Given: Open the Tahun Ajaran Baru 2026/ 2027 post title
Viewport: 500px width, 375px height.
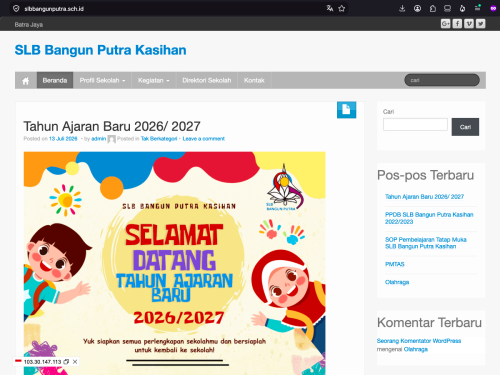Looking at the screenshot, I should coord(112,126).
